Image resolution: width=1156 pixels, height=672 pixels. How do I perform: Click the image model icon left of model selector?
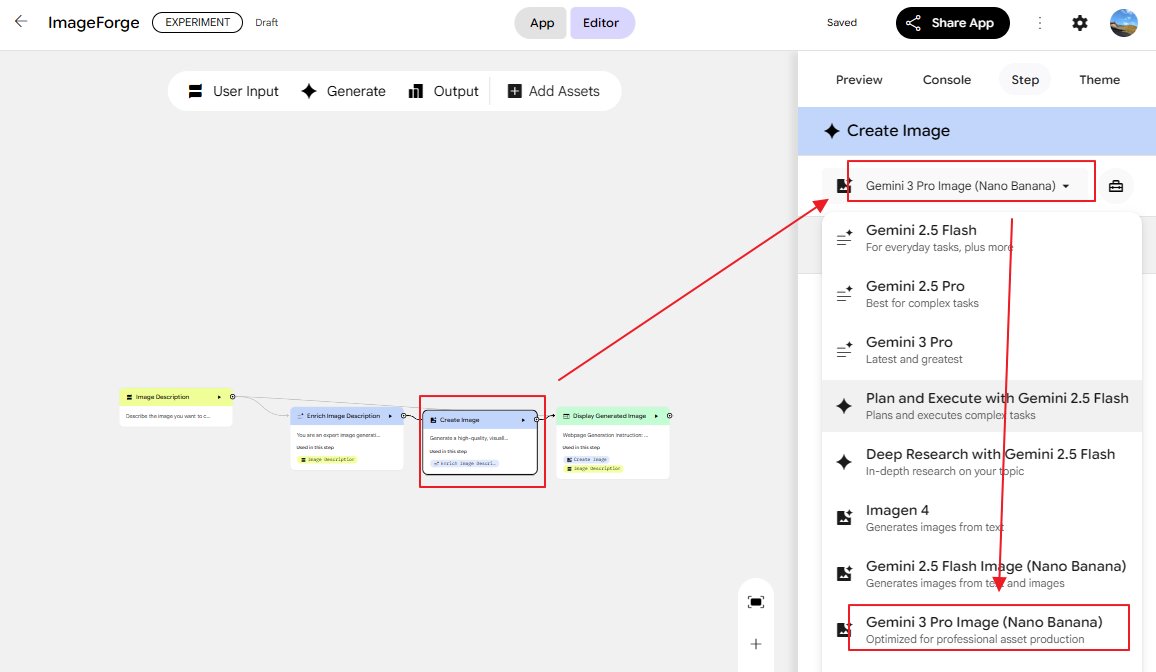(x=844, y=186)
